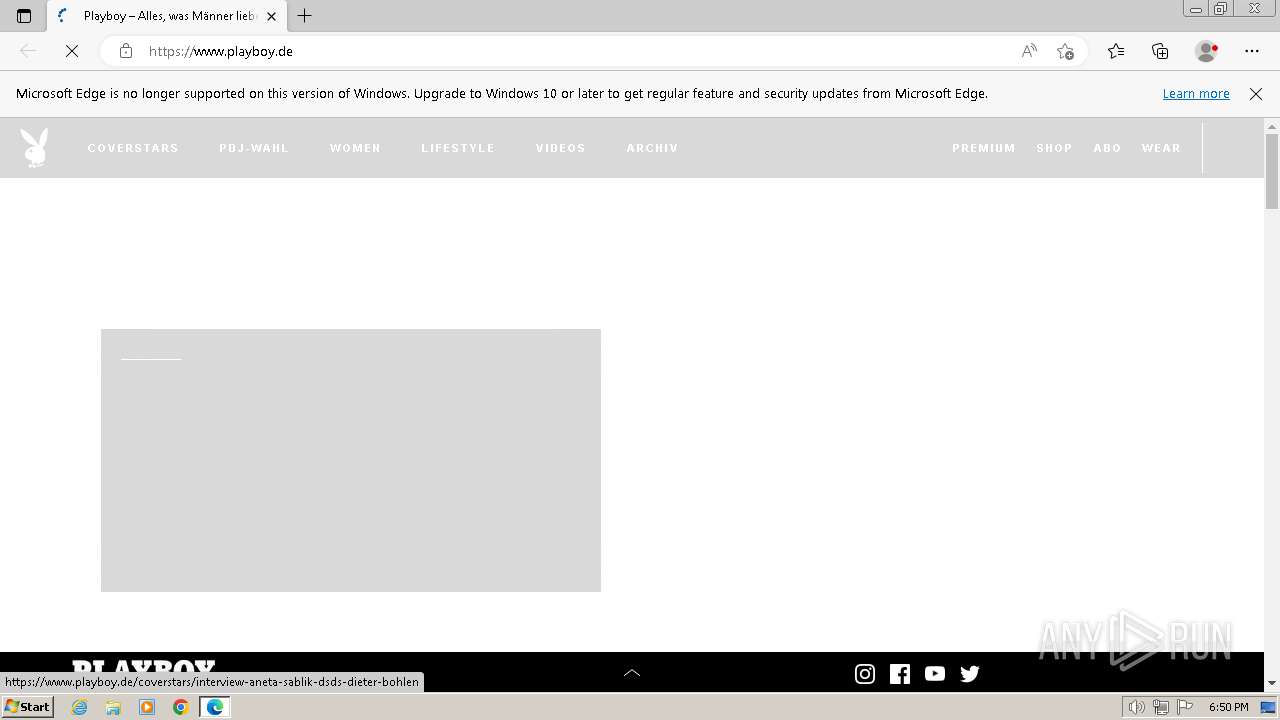Add this page to favorites star
Image resolution: width=1280 pixels, height=720 pixels.
(1065, 51)
